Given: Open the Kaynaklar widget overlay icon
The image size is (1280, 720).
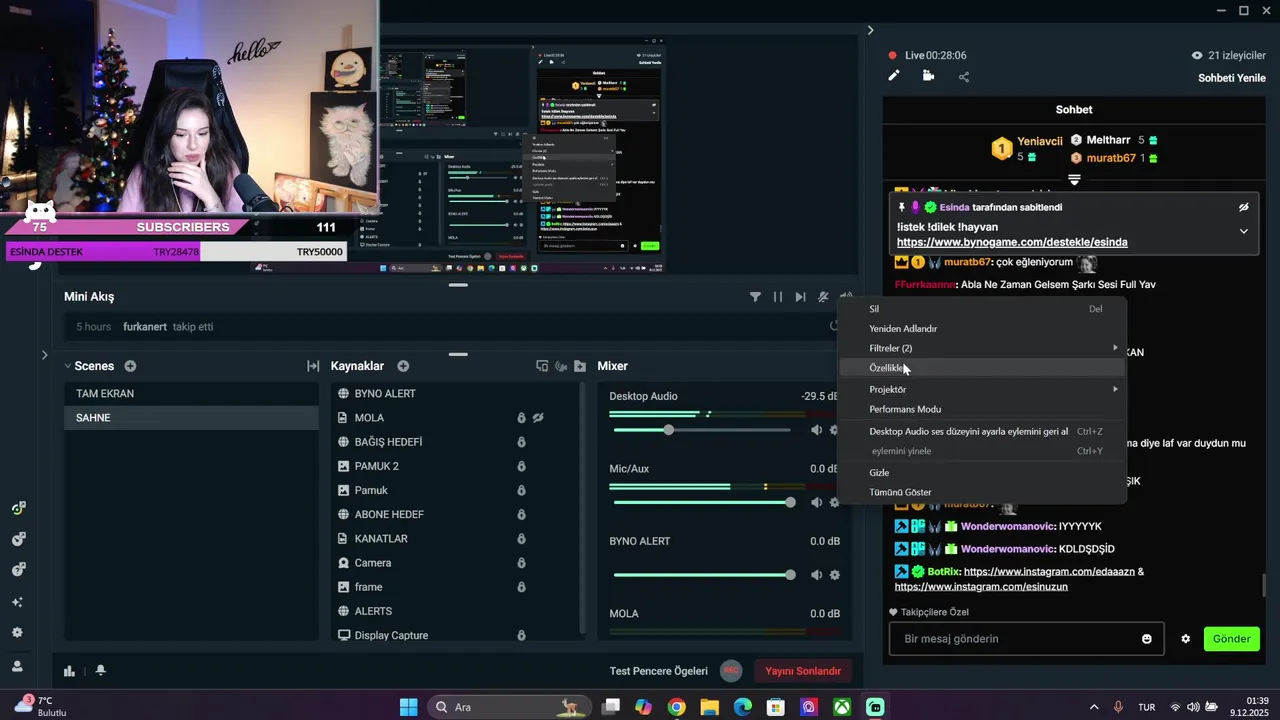Looking at the screenshot, I should [x=542, y=366].
